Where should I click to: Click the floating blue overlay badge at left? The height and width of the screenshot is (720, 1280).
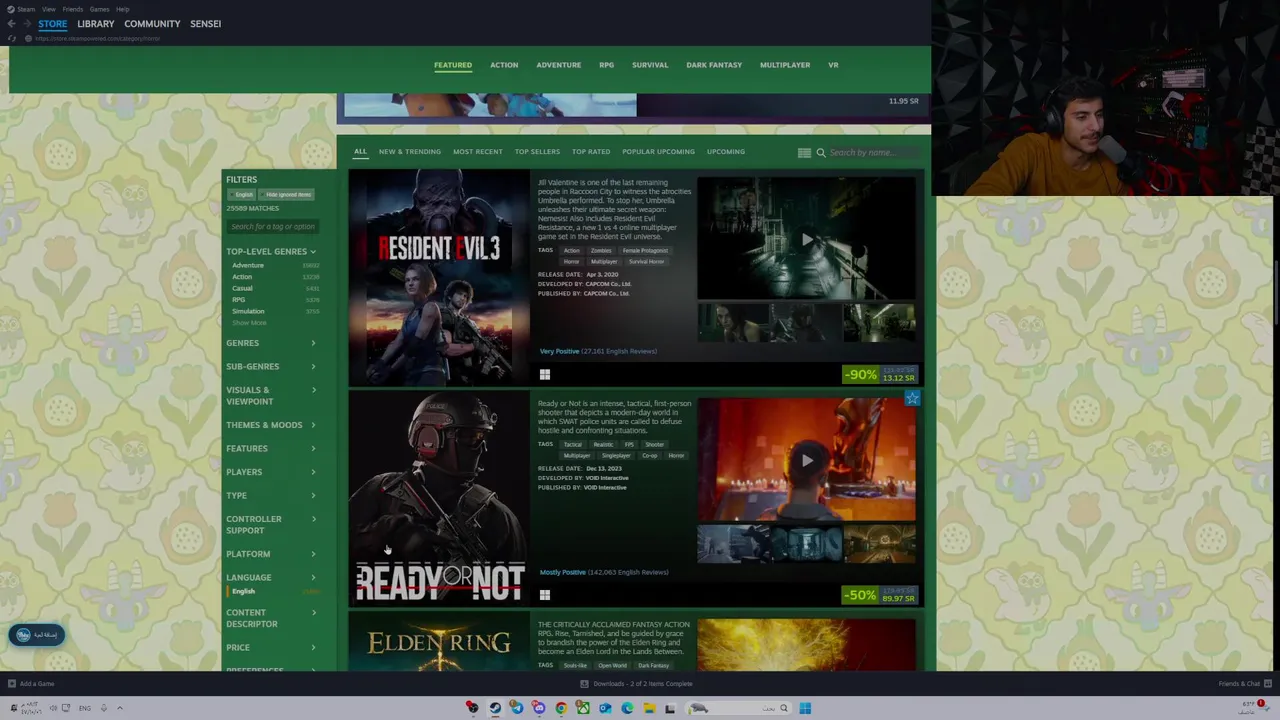pos(37,635)
